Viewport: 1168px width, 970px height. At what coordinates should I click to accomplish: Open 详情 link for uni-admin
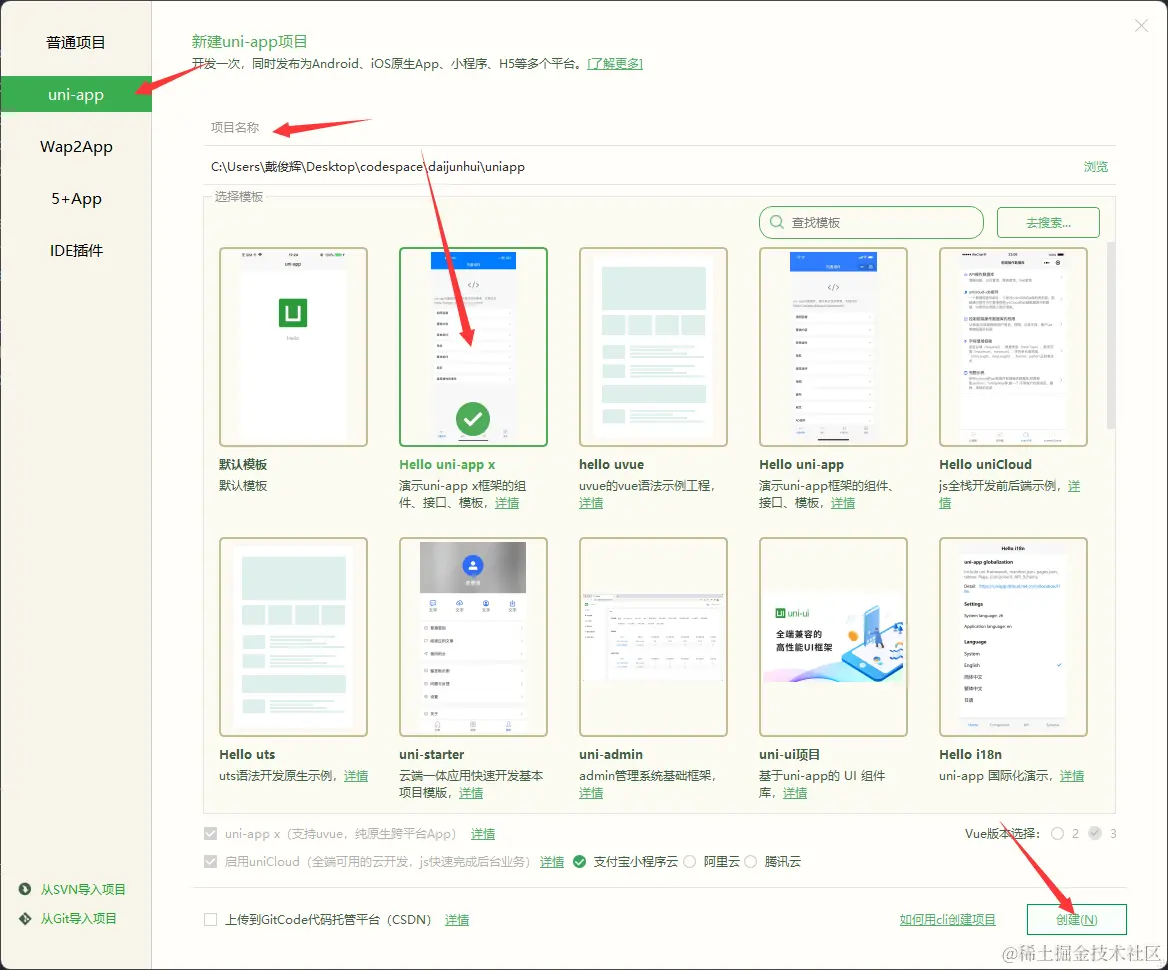[591, 793]
